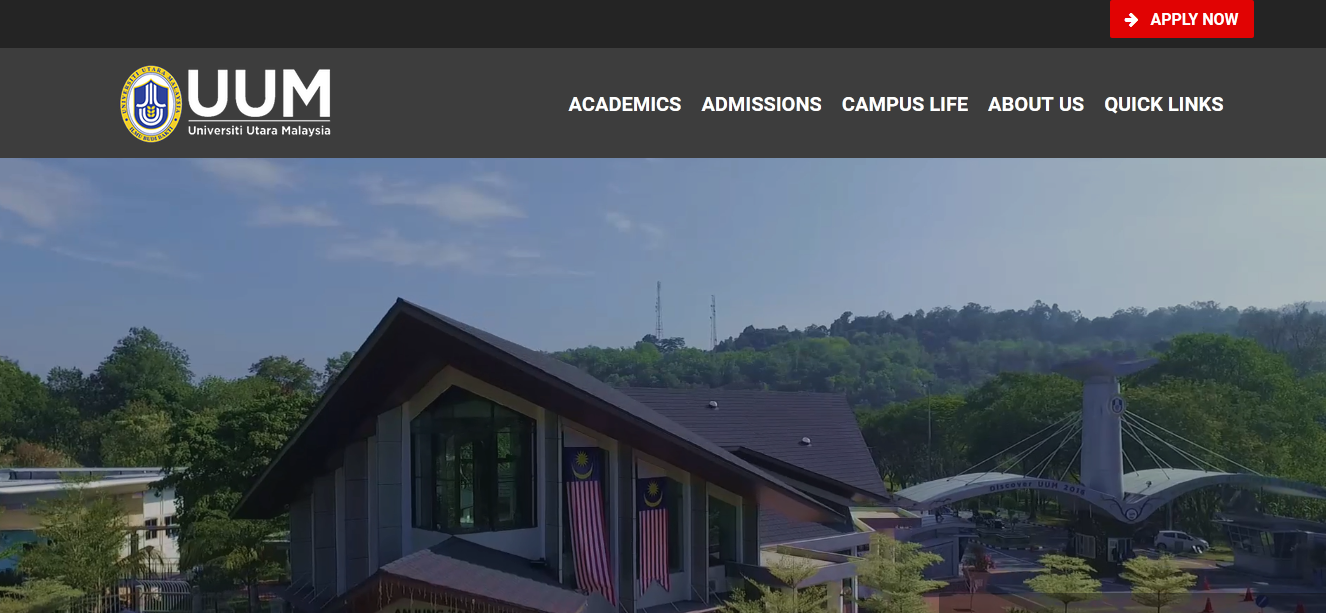Click the right Malaysian flag on building

[x=653, y=532]
